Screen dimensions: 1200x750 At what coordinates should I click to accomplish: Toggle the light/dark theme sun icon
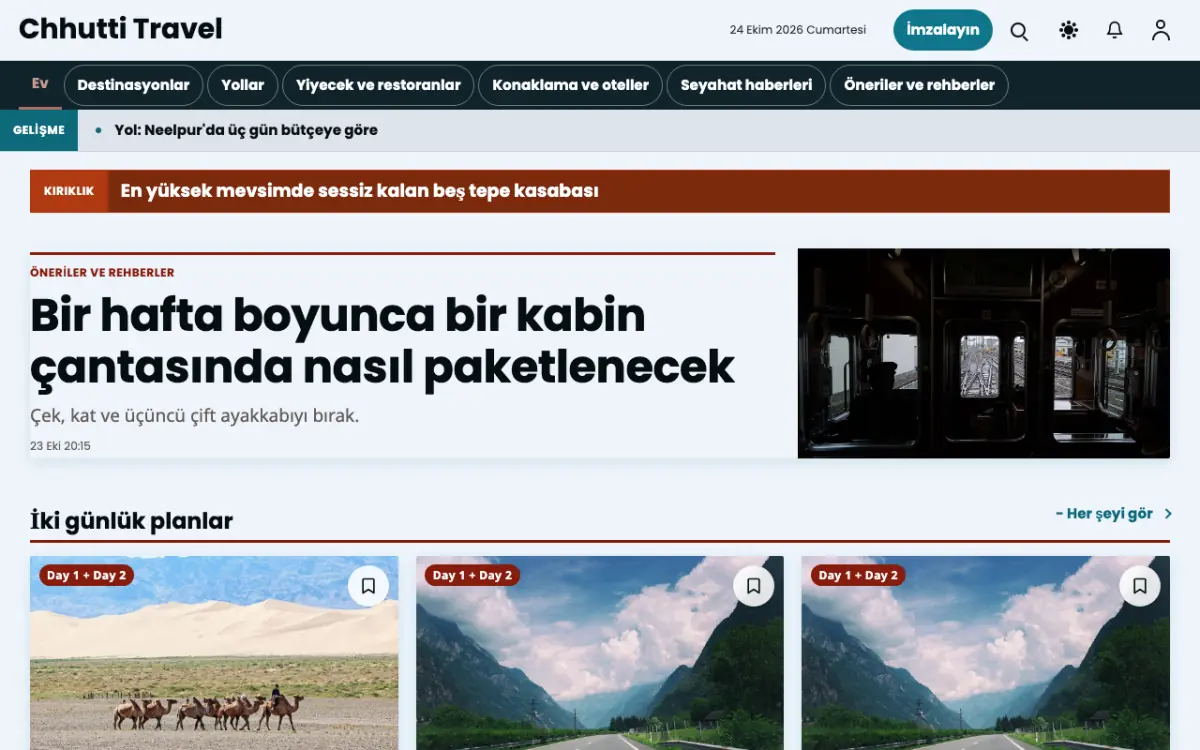[x=1068, y=31]
